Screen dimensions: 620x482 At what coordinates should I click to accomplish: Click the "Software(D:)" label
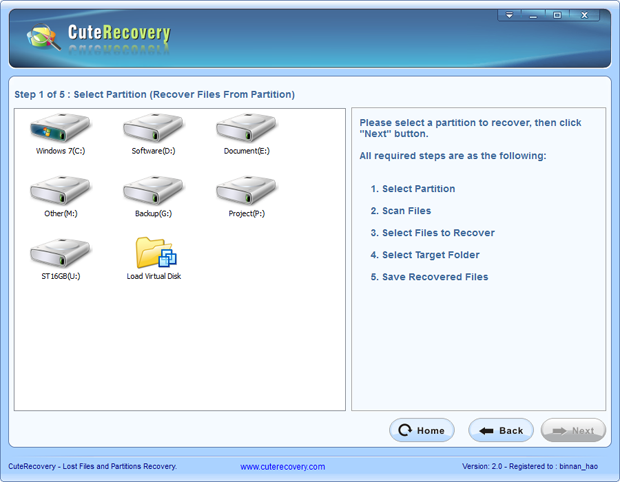click(153, 151)
